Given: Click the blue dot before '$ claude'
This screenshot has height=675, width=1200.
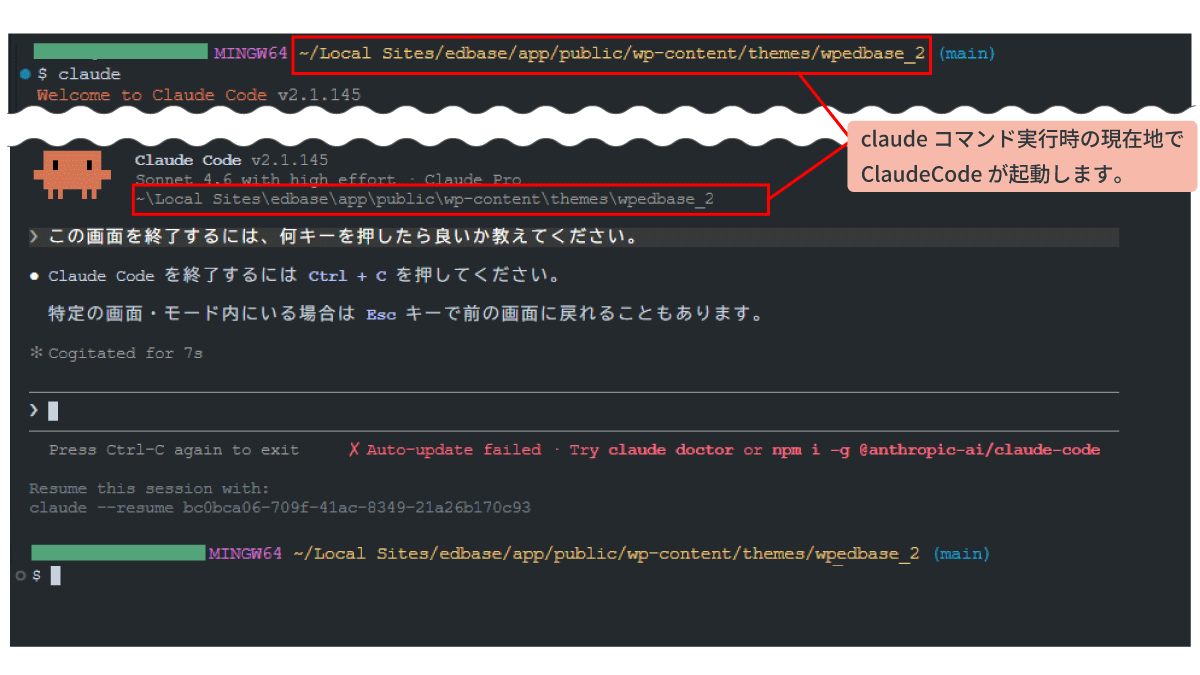Looking at the screenshot, I should click(x=24, y=74).
